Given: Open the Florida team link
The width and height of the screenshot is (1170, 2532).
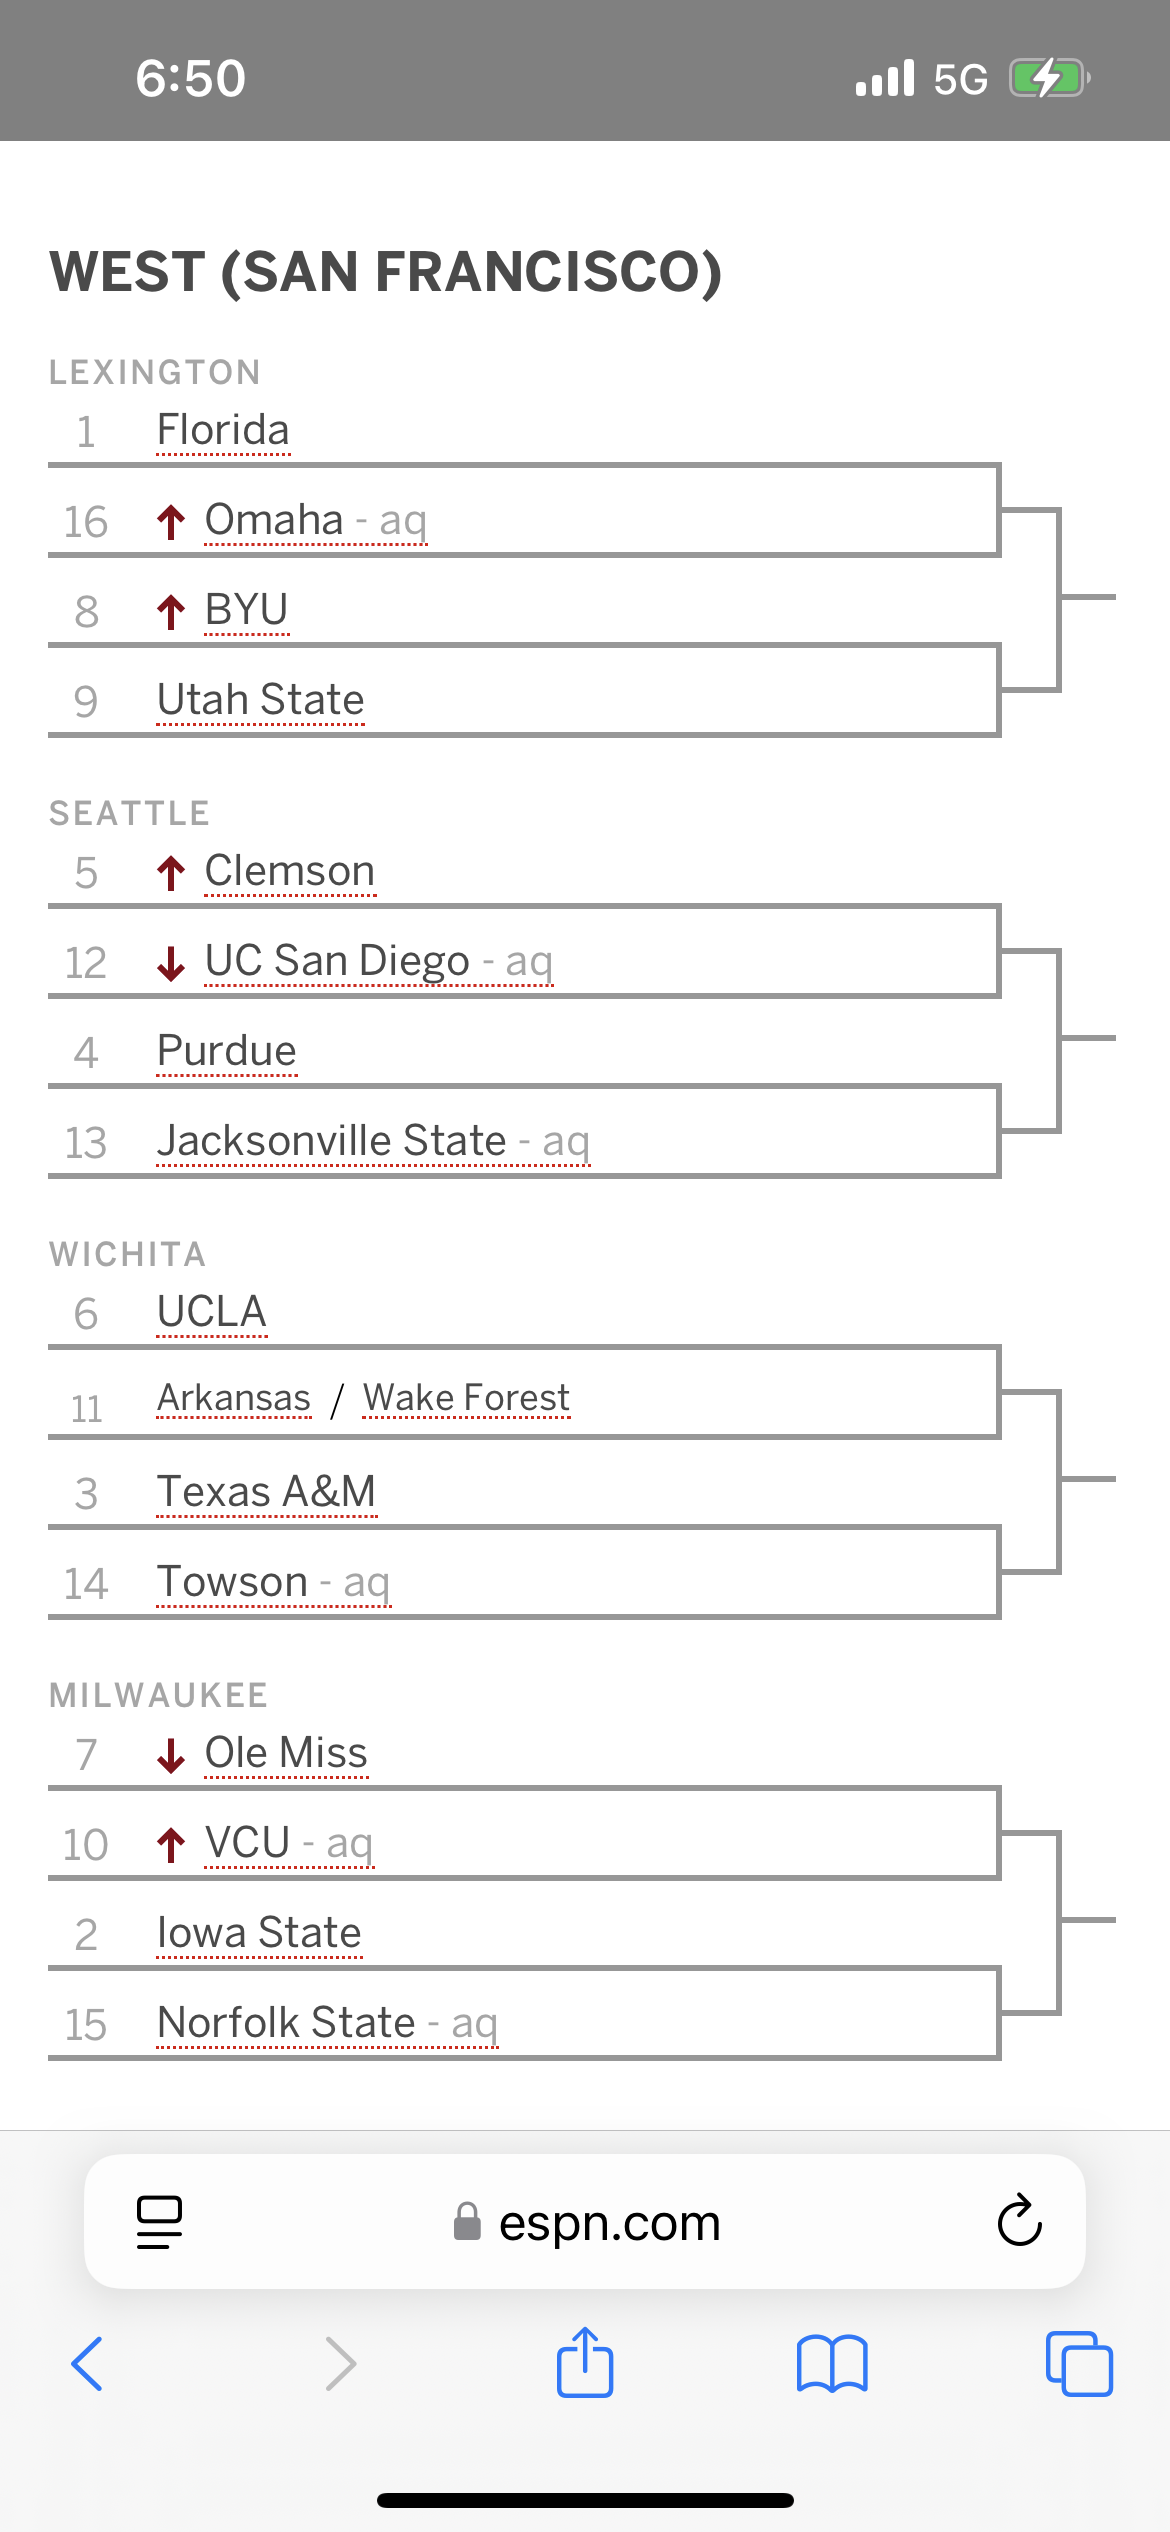Looking at the screenshot, I should 223,431.
